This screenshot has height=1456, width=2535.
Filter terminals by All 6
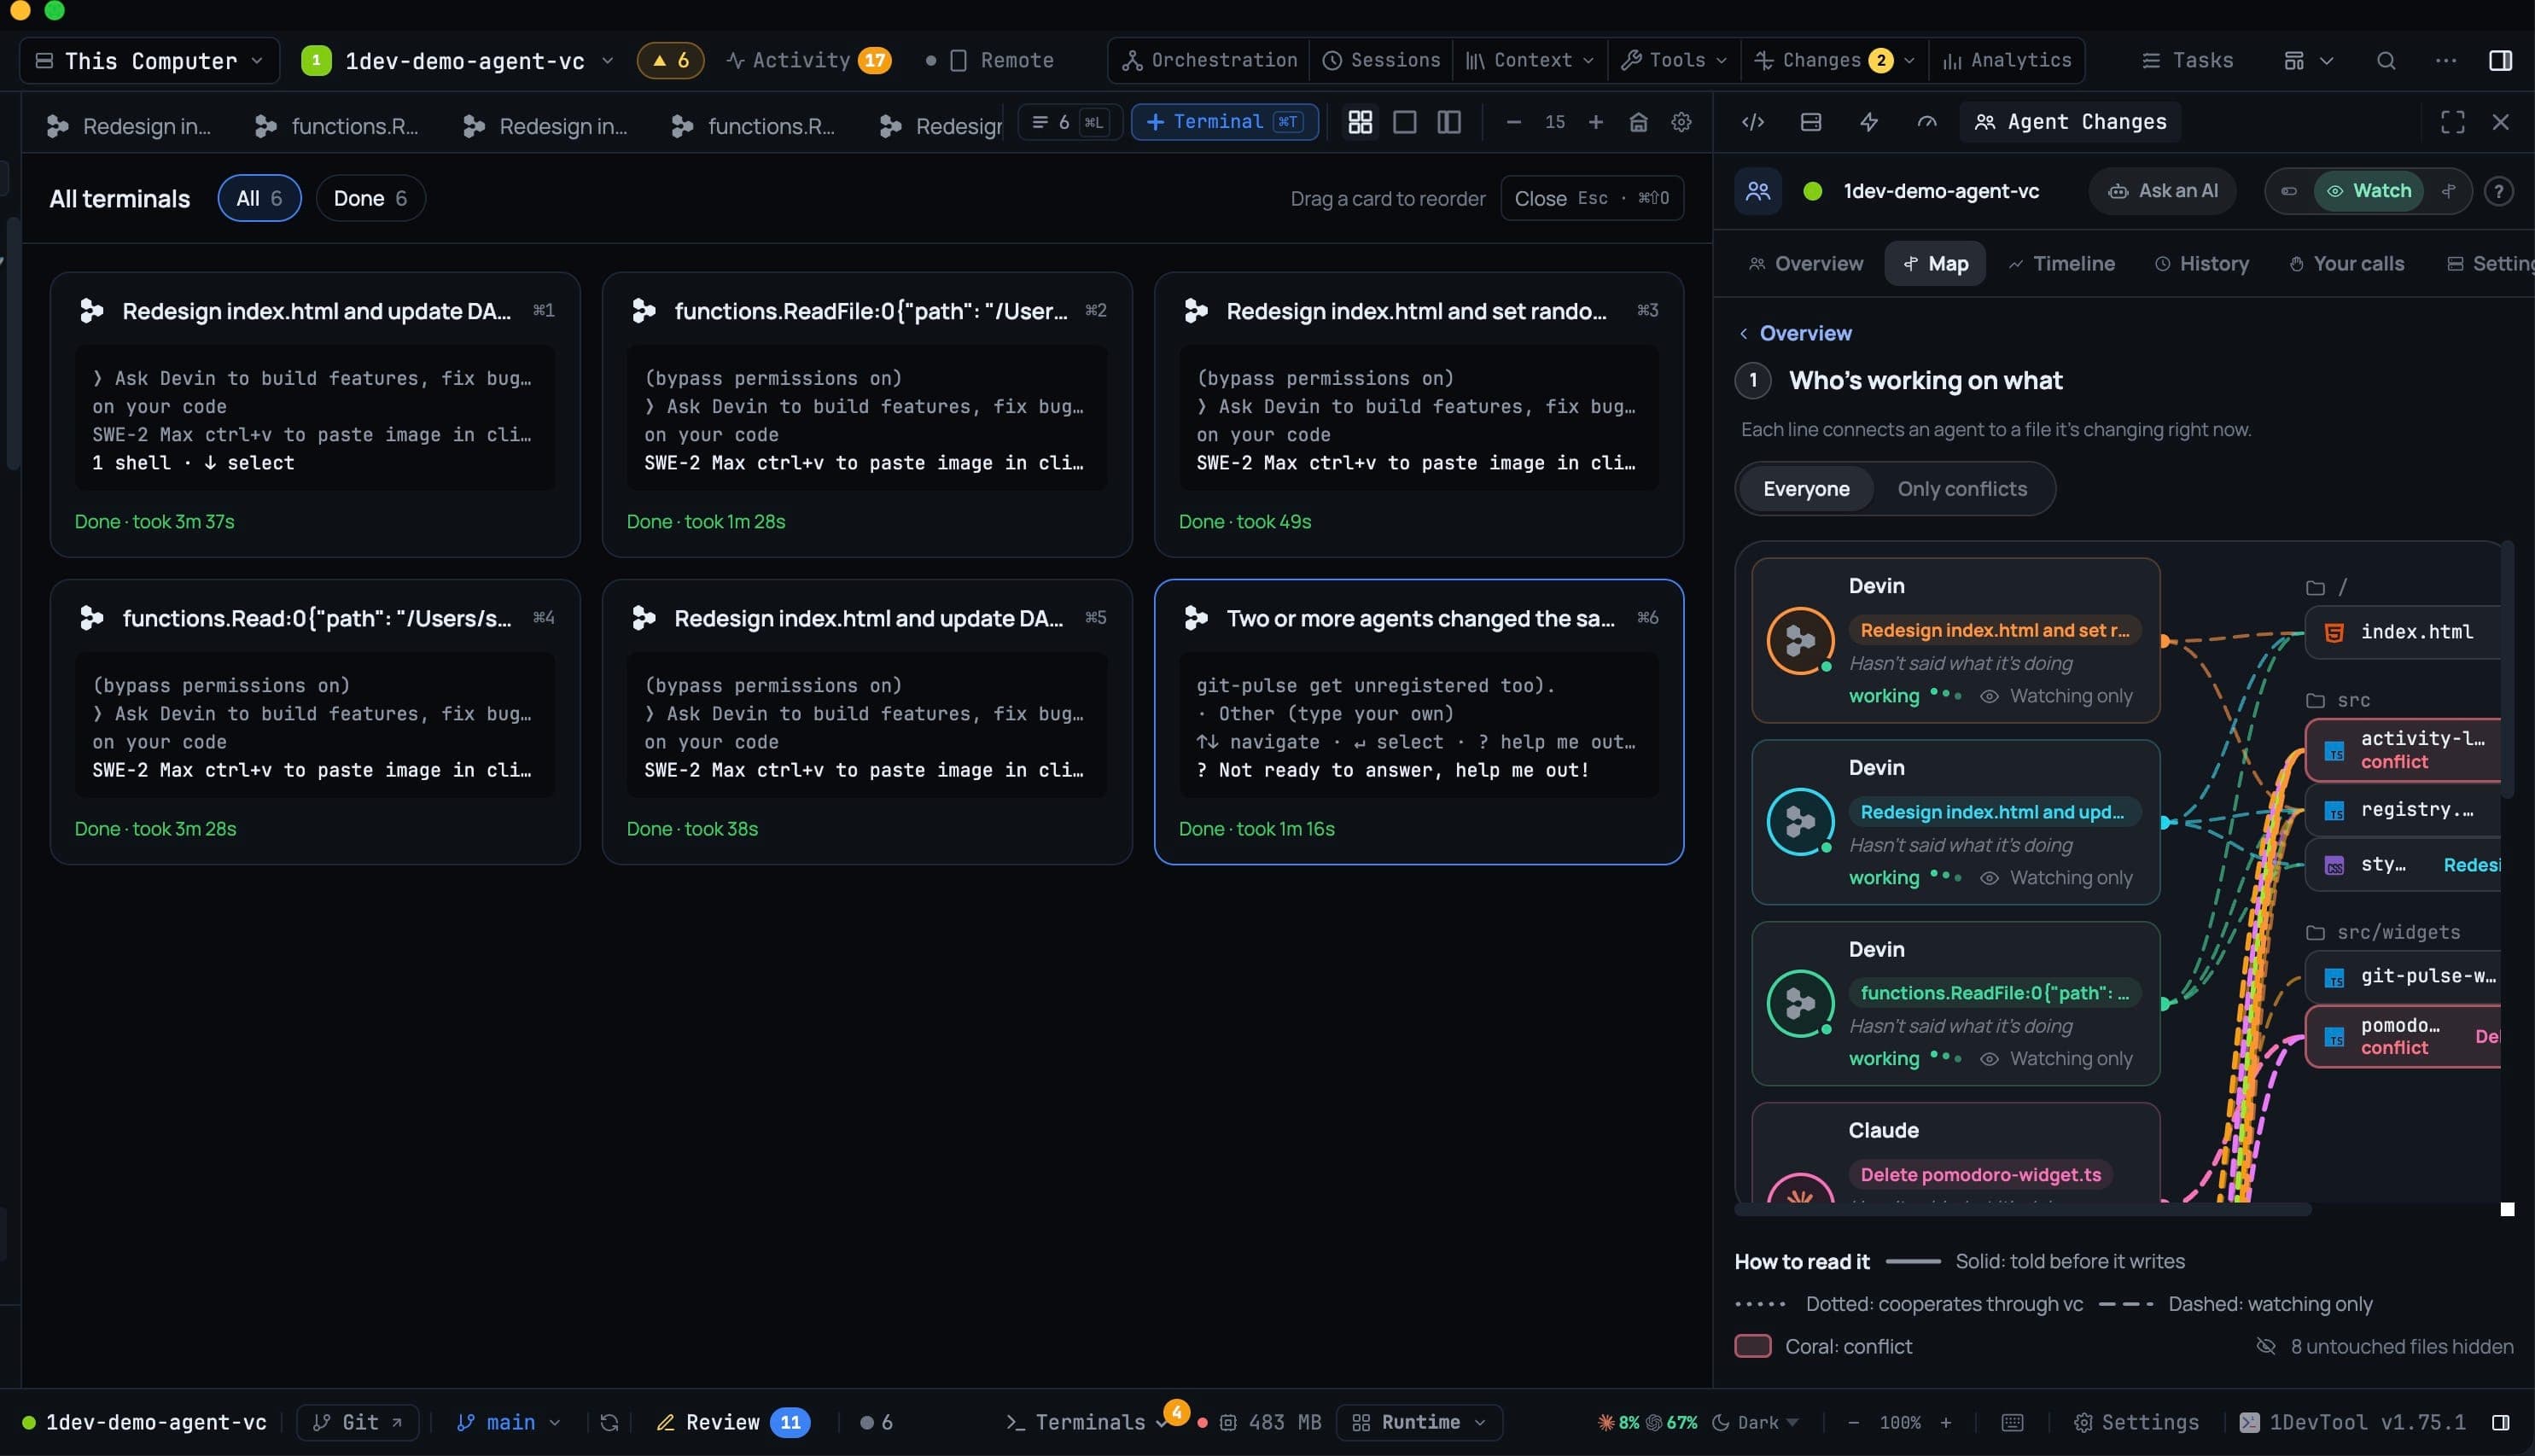pos(259,198)
